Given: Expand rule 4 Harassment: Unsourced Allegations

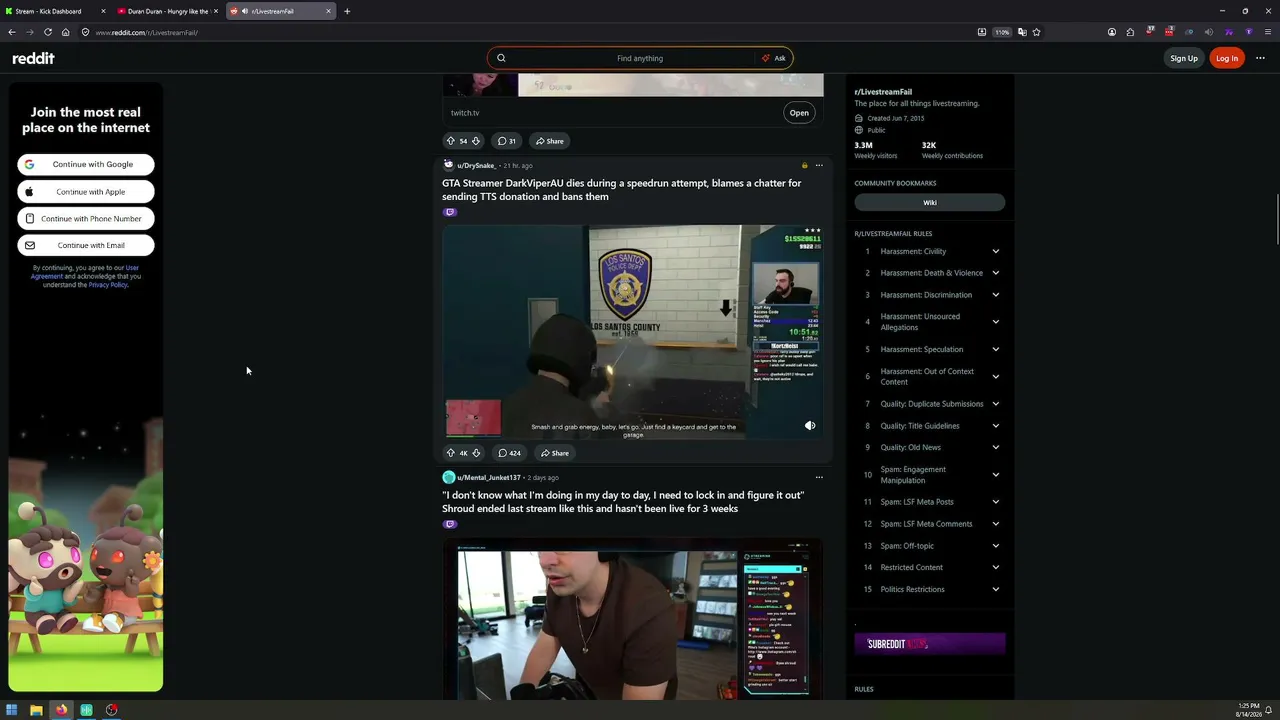Looking at the screenshot, I should tap(995, 322).
